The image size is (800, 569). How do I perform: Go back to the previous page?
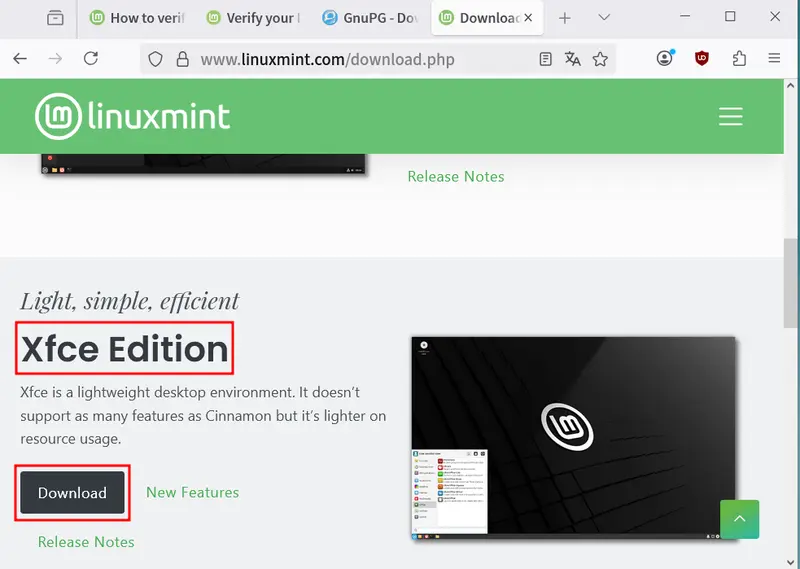pos(20,59)
